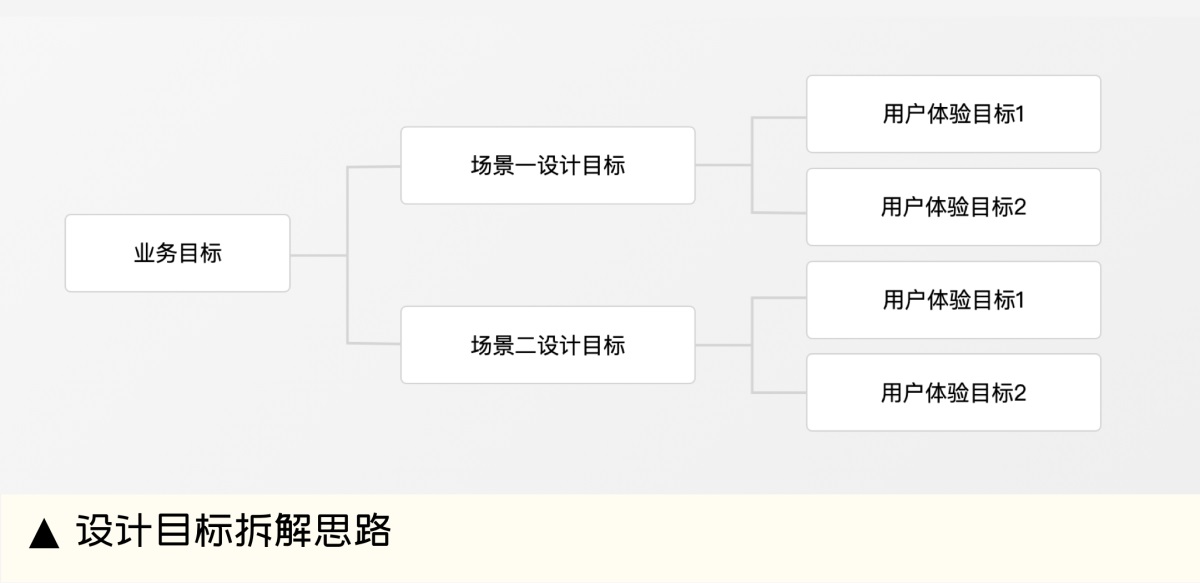1200x583 pixels.
Task: Click 用户体验目标2 linked to 场景一设计目标
Action: click(953, 207)
